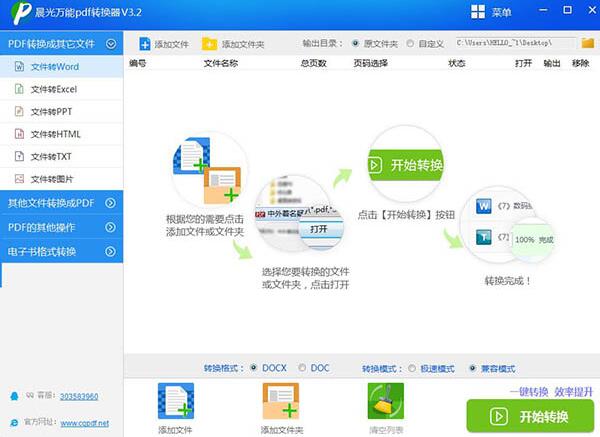The height and width of the screenshot is (437, 600).
Task: Collapse the PDF转换成其它文件 section chevron
Action: pyautogui.click(x=111, y=44)
